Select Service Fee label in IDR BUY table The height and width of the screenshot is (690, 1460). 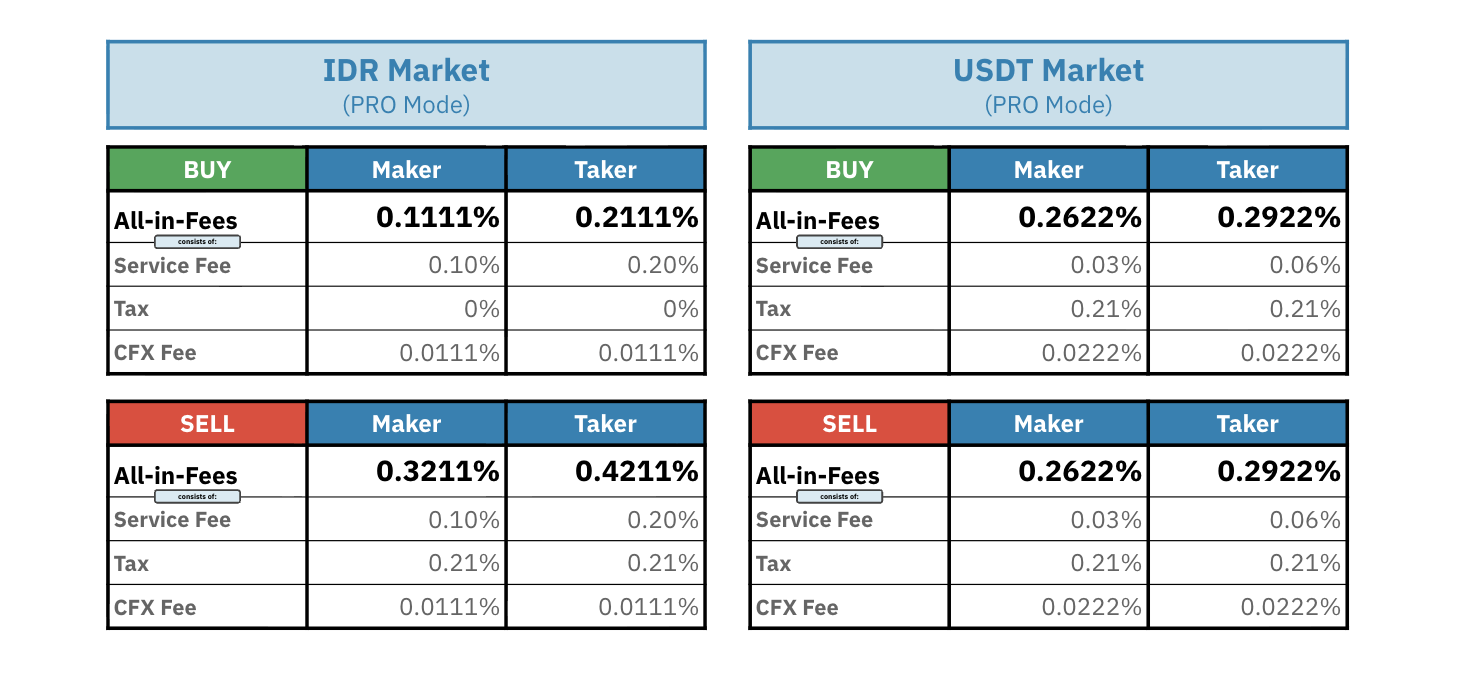(x=172, y=266)
